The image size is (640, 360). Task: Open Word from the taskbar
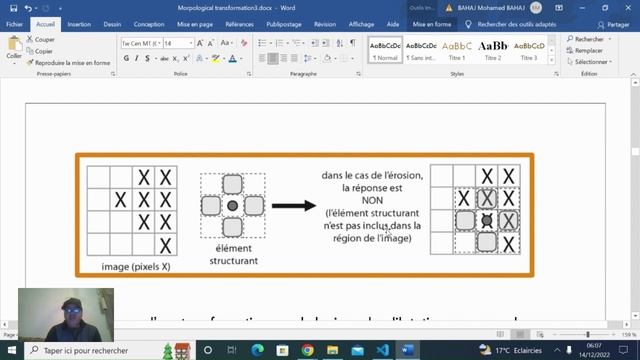[x=407, y=350]
